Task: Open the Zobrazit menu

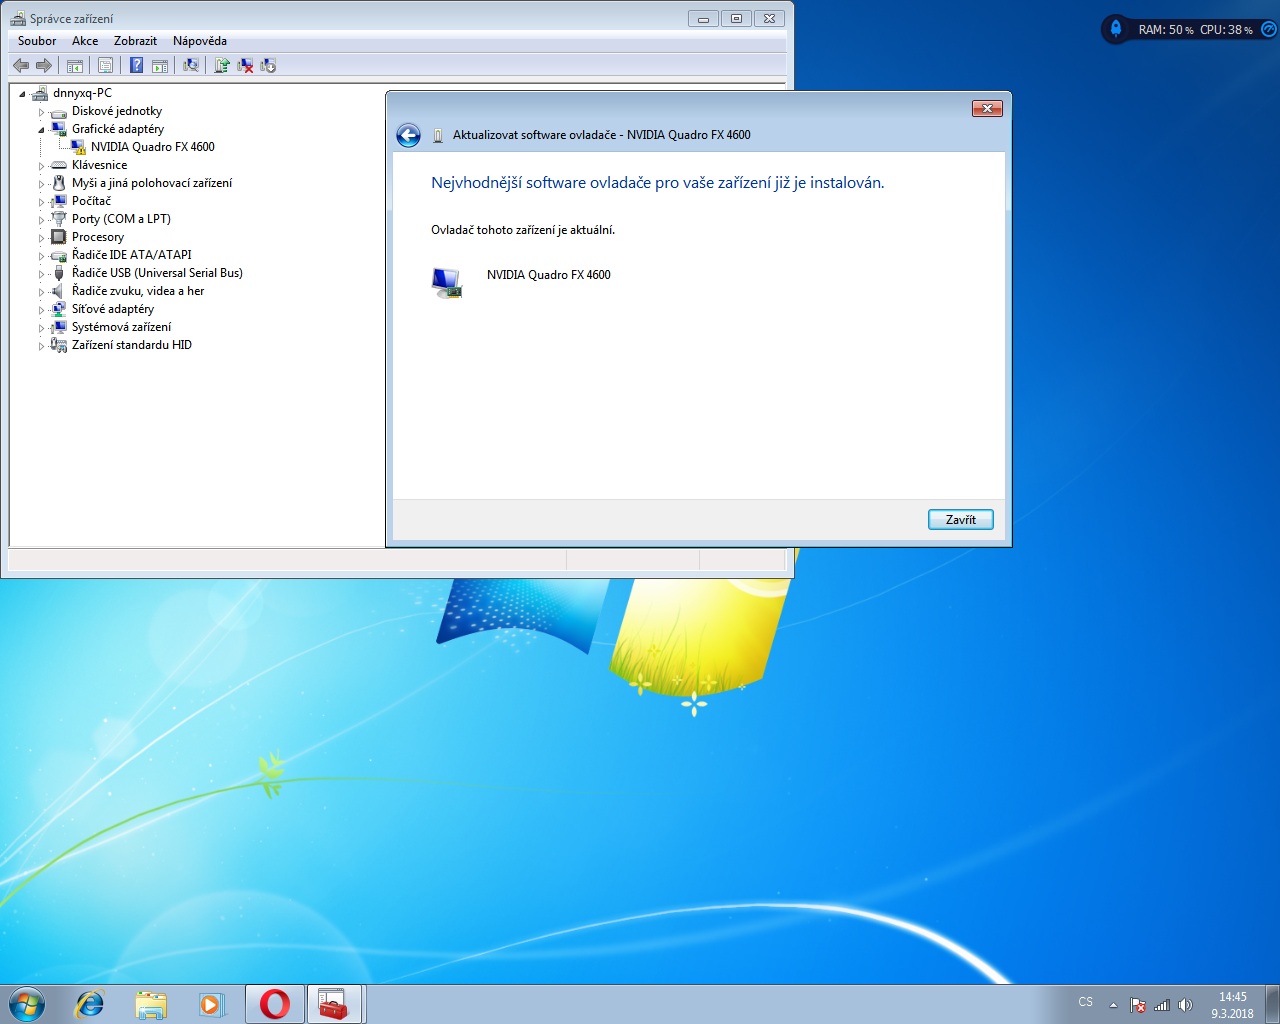Action: [135, 41]
